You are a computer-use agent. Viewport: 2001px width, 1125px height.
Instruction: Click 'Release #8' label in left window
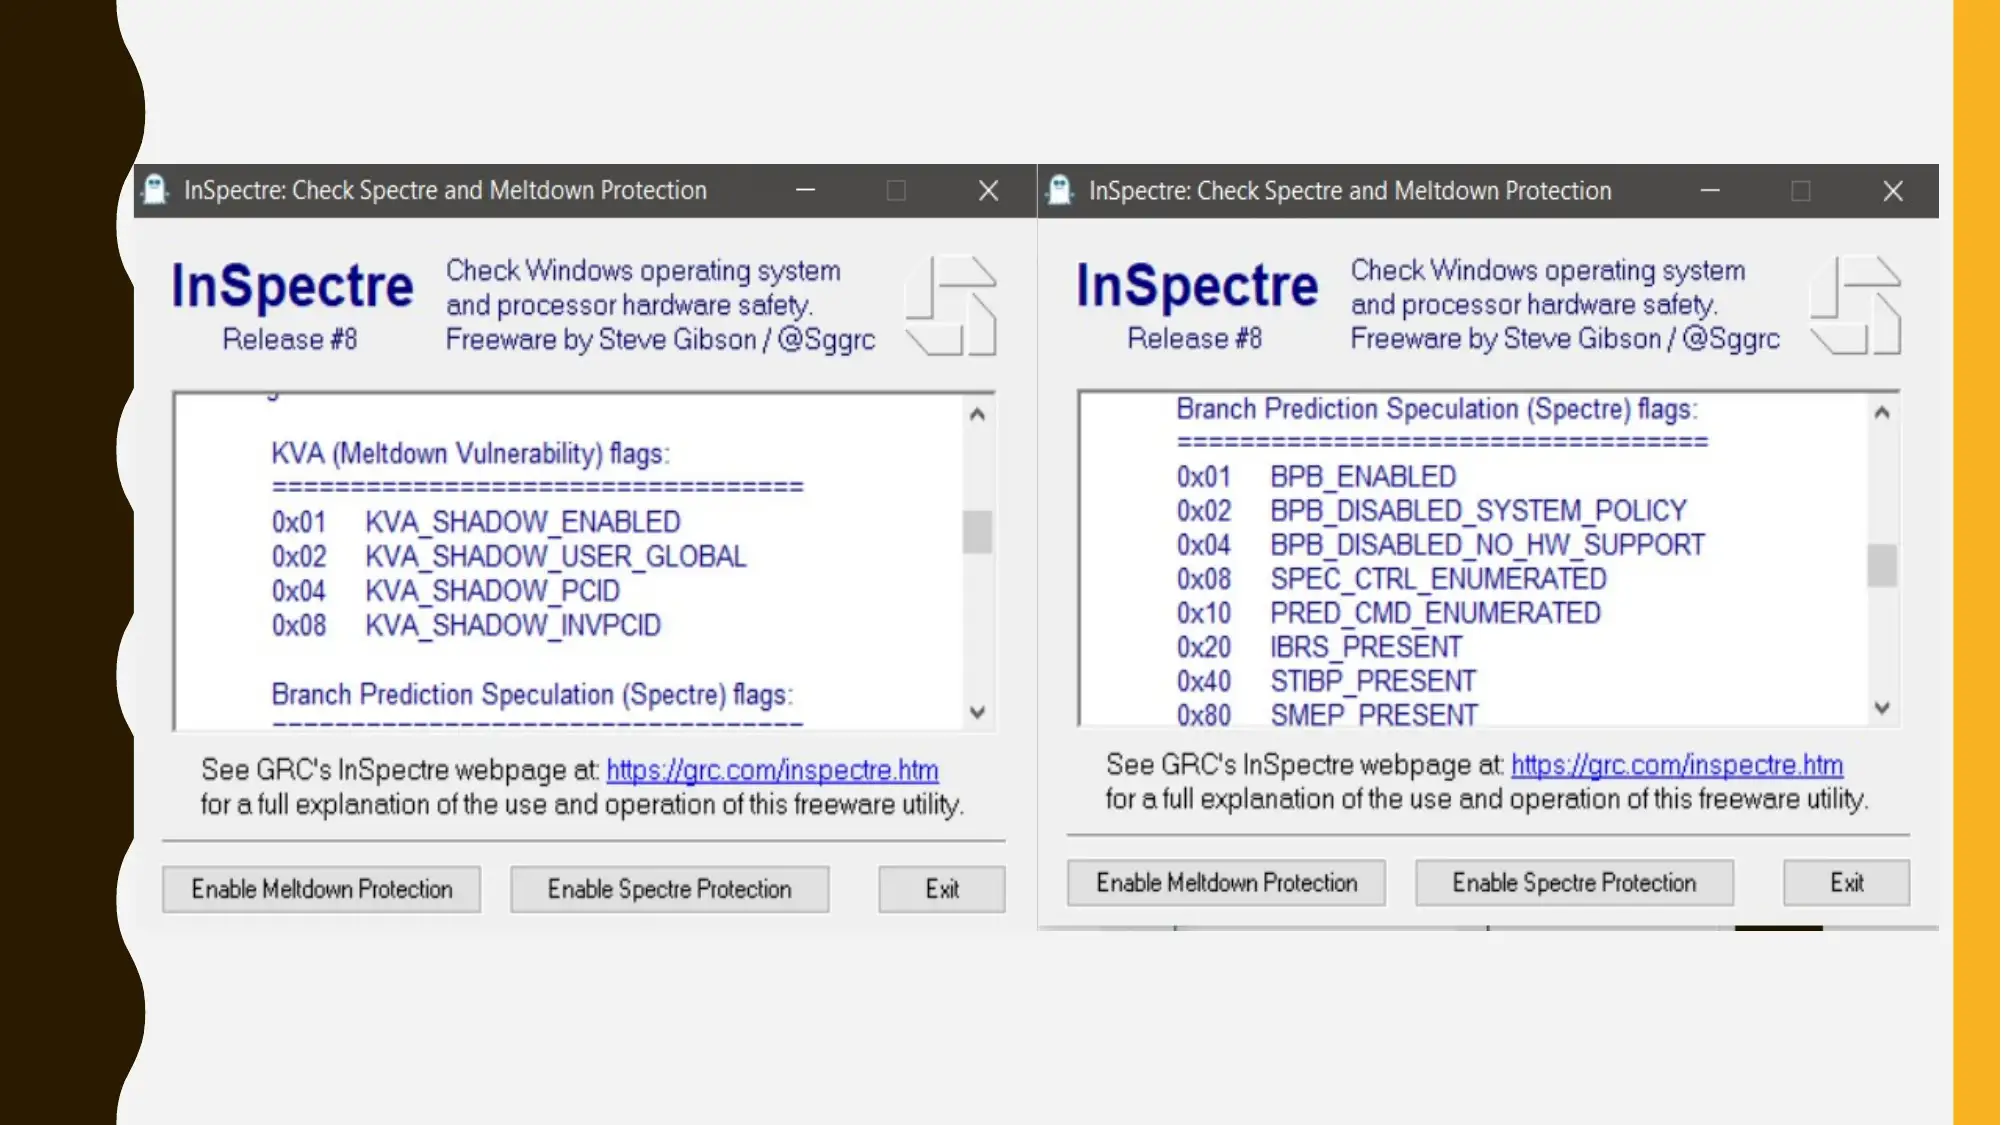[x=289, y=340]
